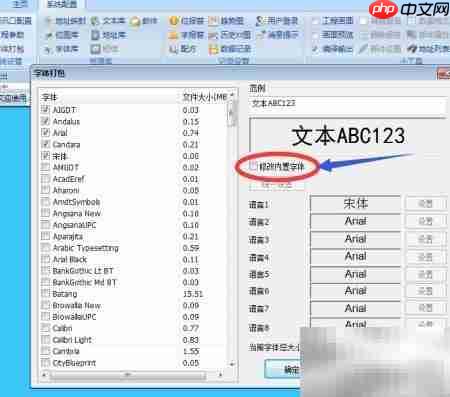Click the 宋体 font box for 语言1
Screen dimensions: 450x397
(356, 203)
